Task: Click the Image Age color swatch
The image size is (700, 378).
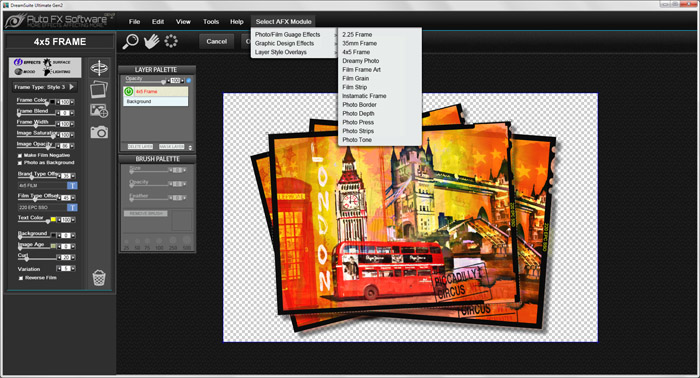Action: (53, 246)
